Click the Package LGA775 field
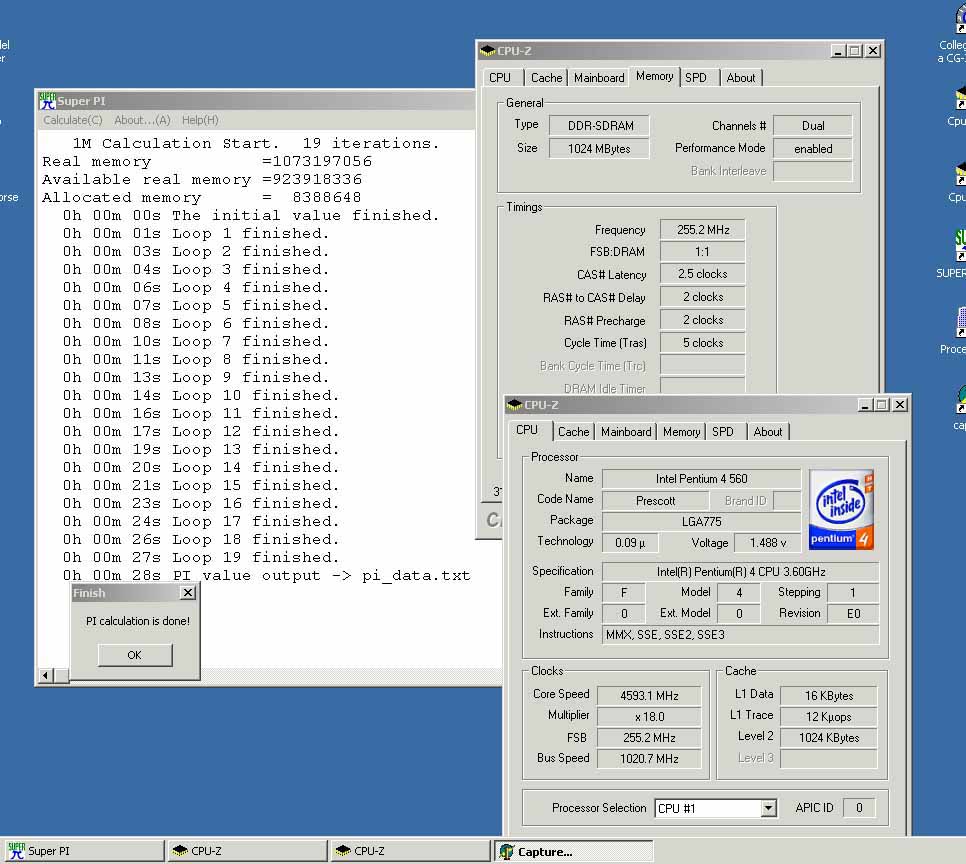This screenshot has width=966, height=864. point(702,521)
